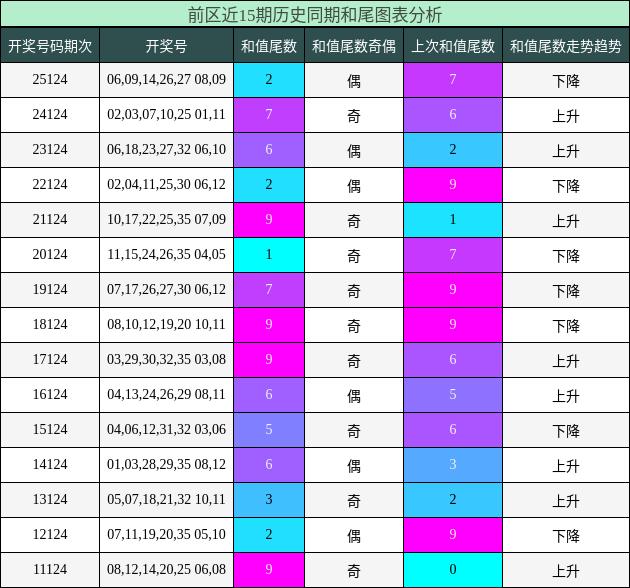Select the column header 开奖号

[166, 46]
